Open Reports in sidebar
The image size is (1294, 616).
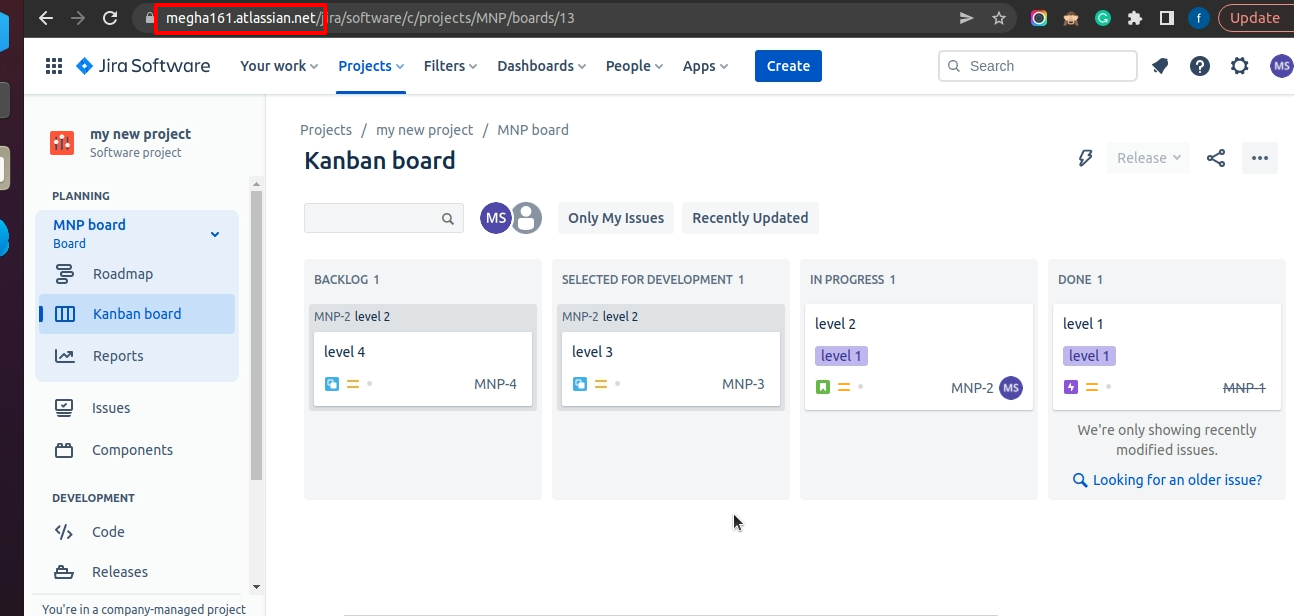137,356
